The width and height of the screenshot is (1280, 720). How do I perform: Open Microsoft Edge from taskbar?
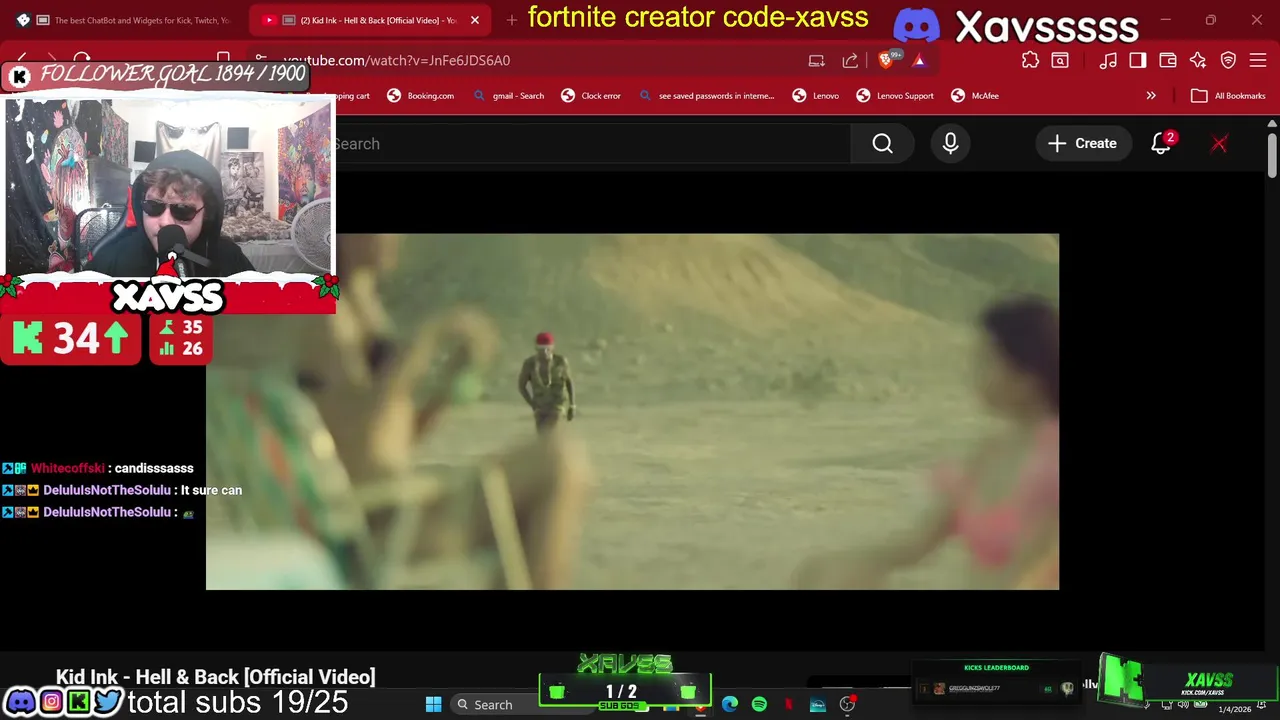tap(730, 705)
